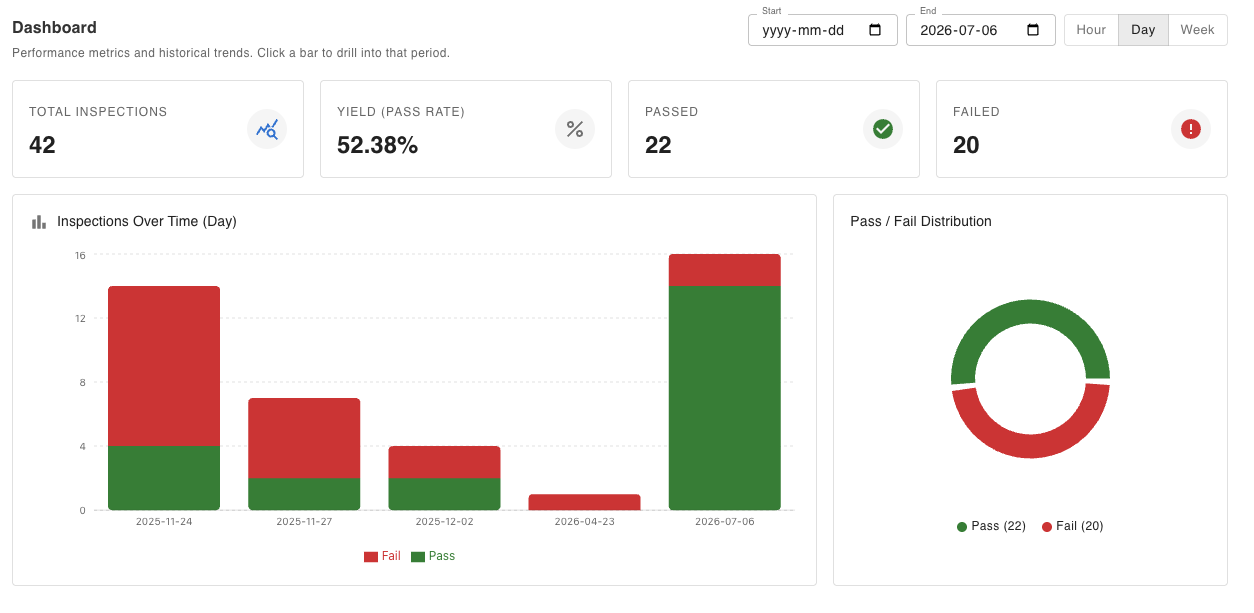Click the Failed value 20

966,145
